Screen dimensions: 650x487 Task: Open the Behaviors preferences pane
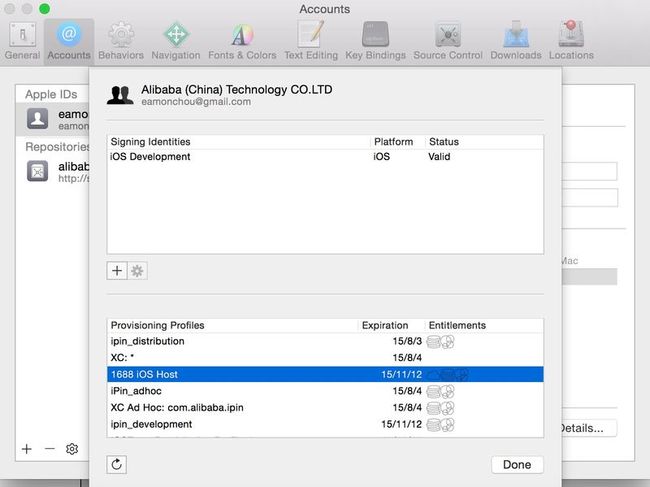click(121, 41)
